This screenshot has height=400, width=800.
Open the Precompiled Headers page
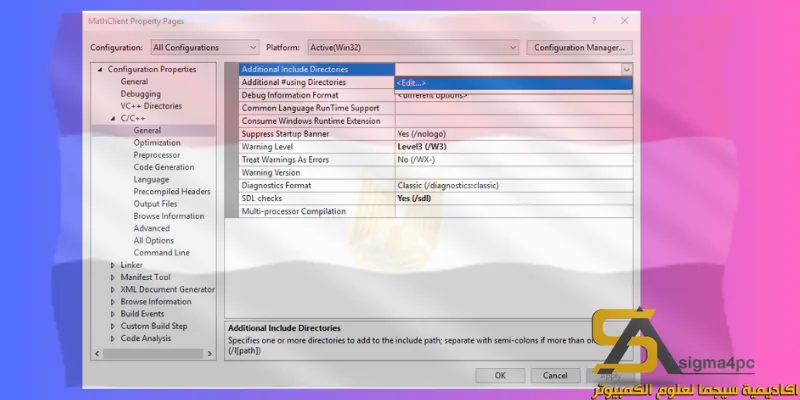click(x=172, y=192)
